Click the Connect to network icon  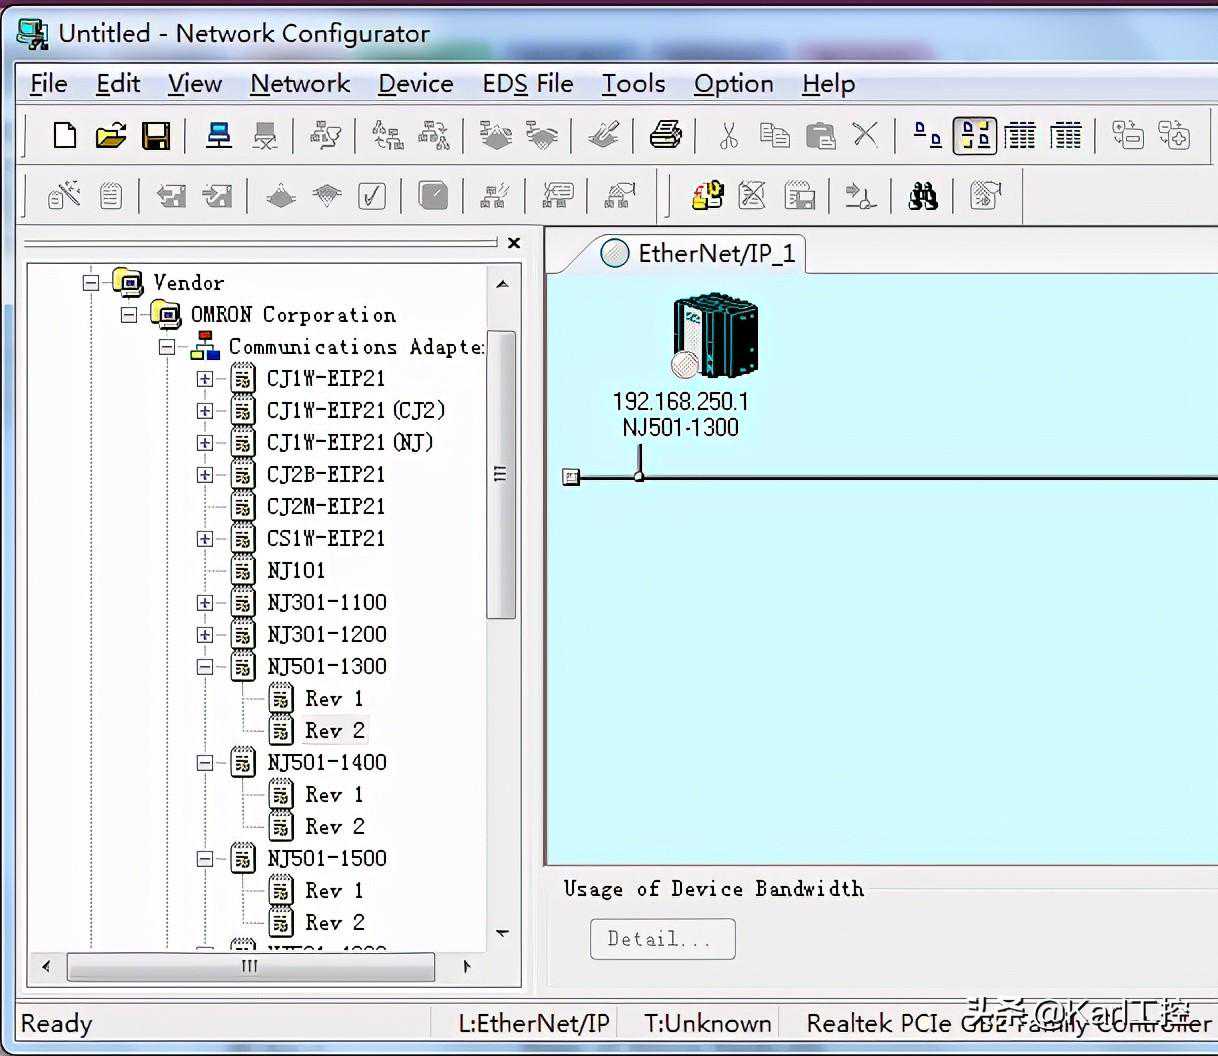click(219, 135)
